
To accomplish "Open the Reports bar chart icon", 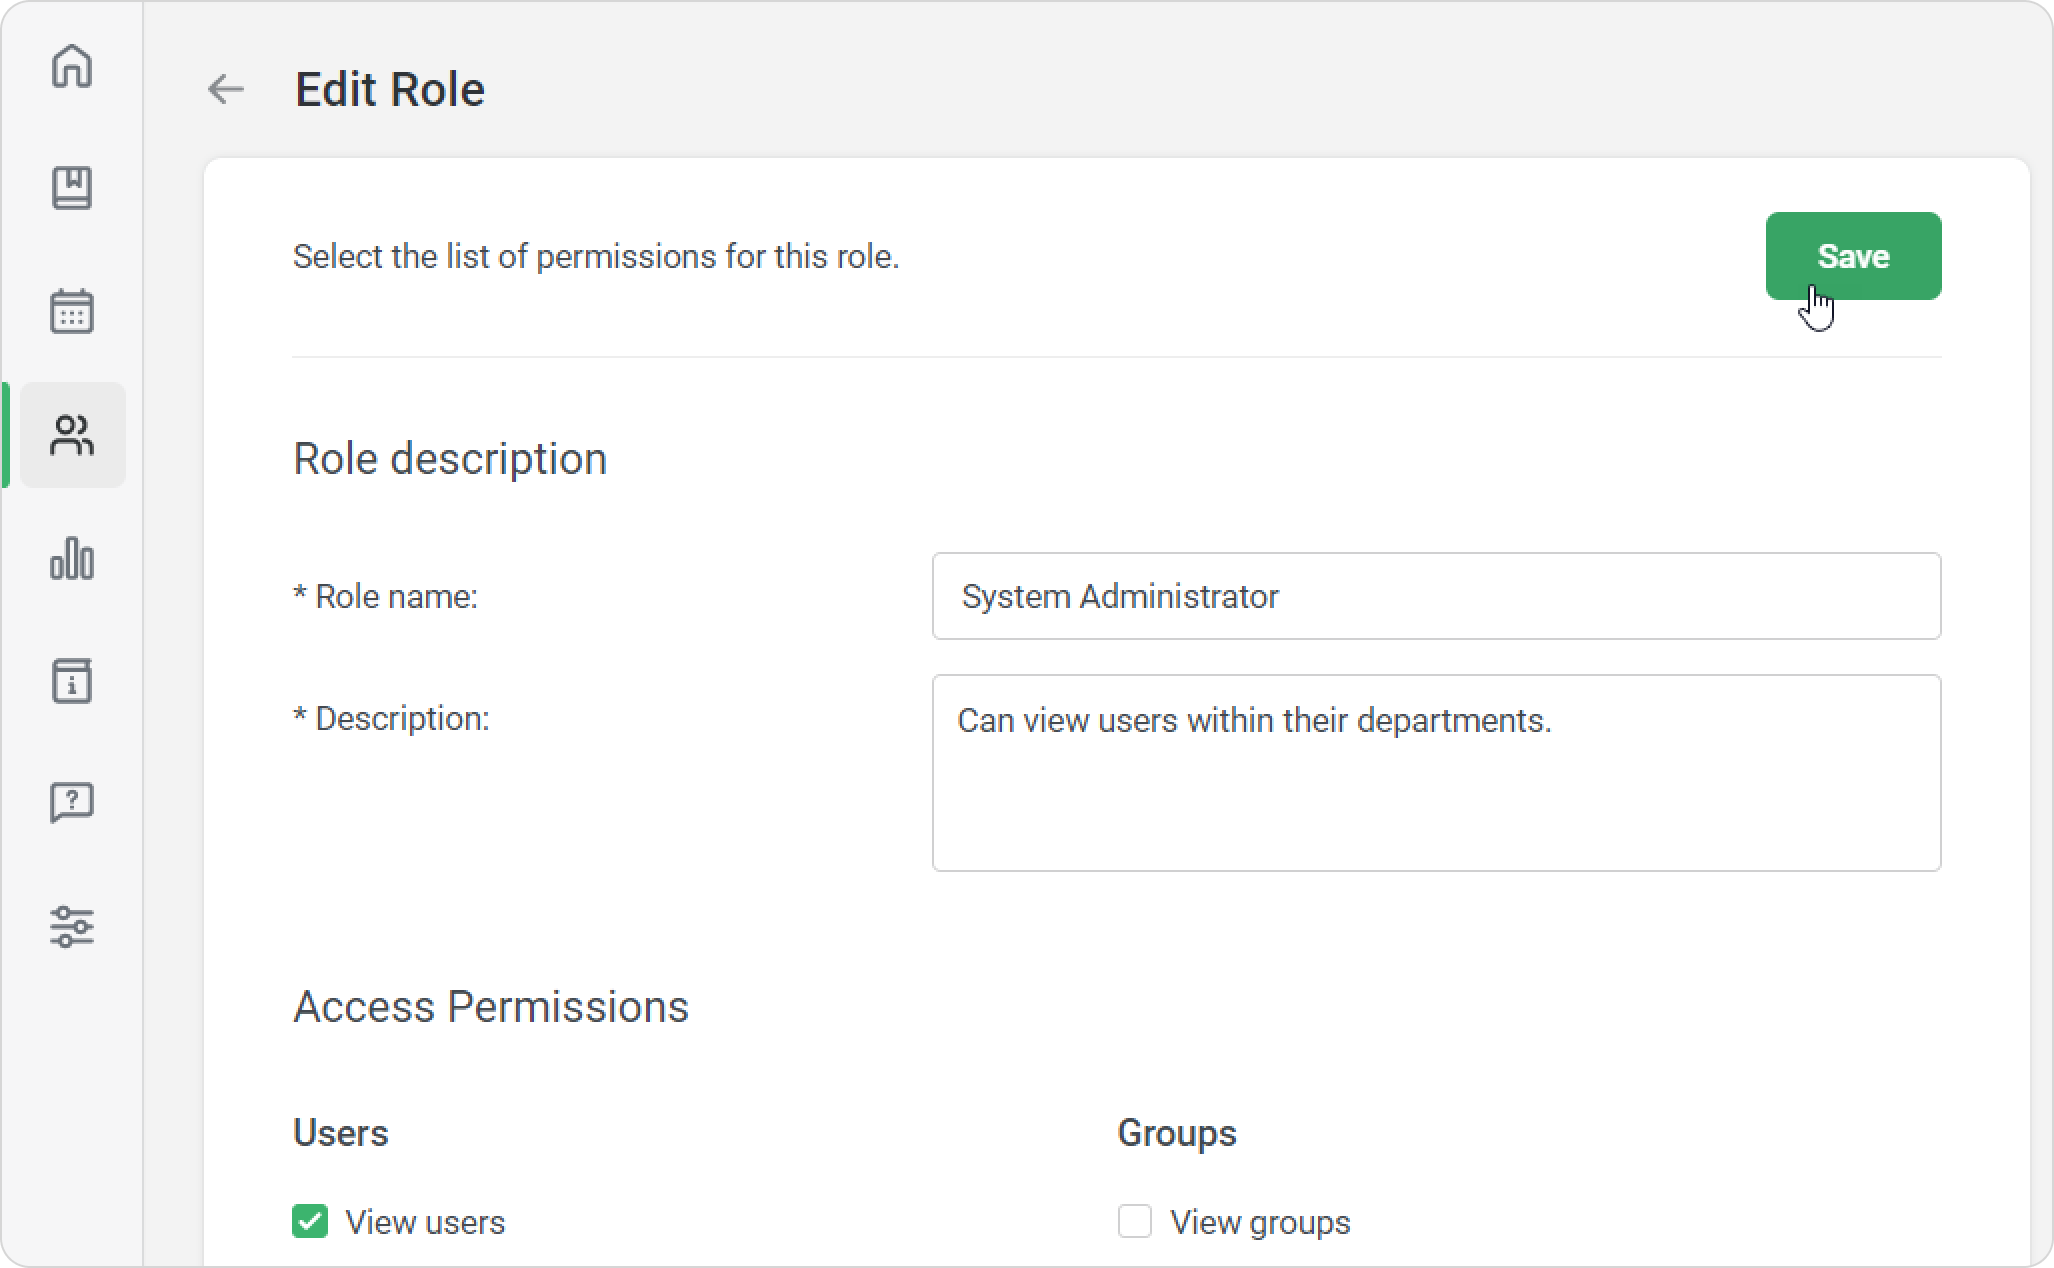I will (72, 558).
